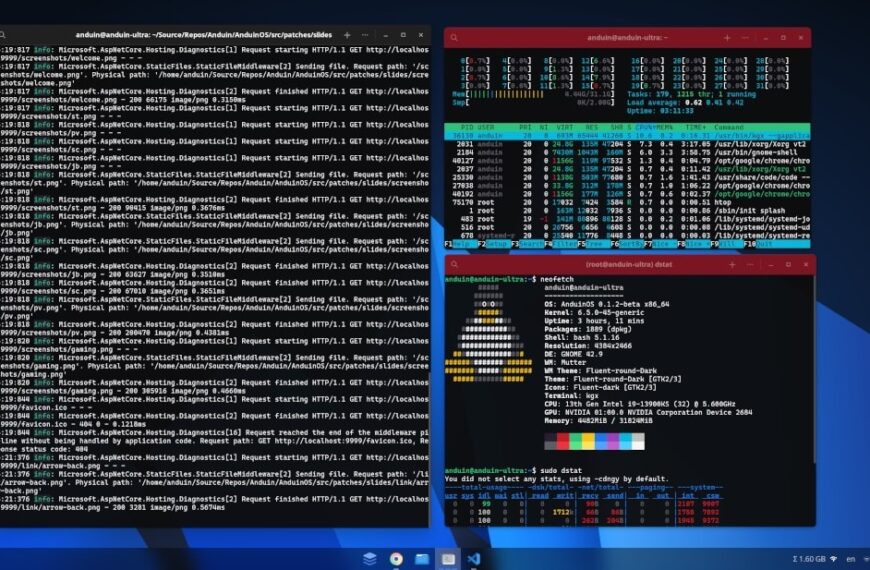The height and width of the screenshot is (570, 870).
Task: Click the 'DE: GNOME 42.9' line
Action: click(573, 354)
